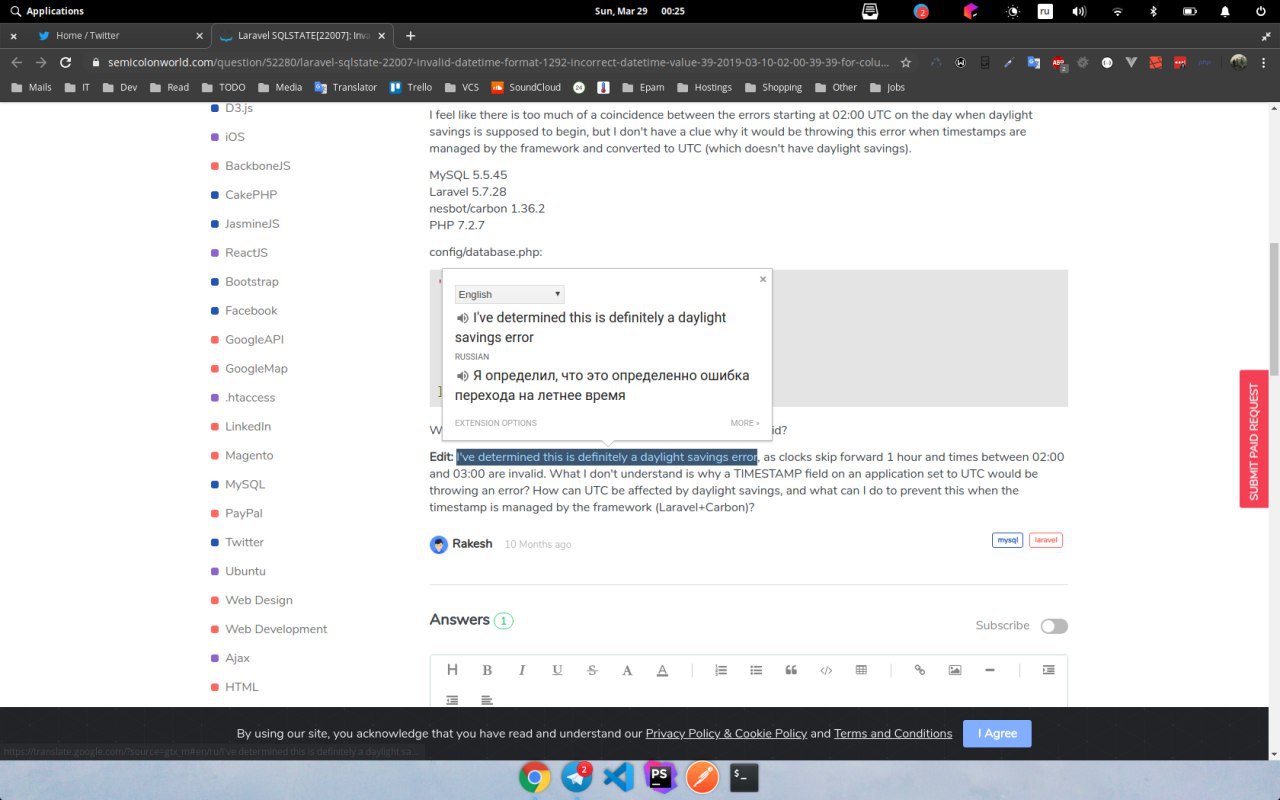Click the Heading format icon in editor
The height and width of the screenshot is (800, 1280).
click(x=452, y=670)
